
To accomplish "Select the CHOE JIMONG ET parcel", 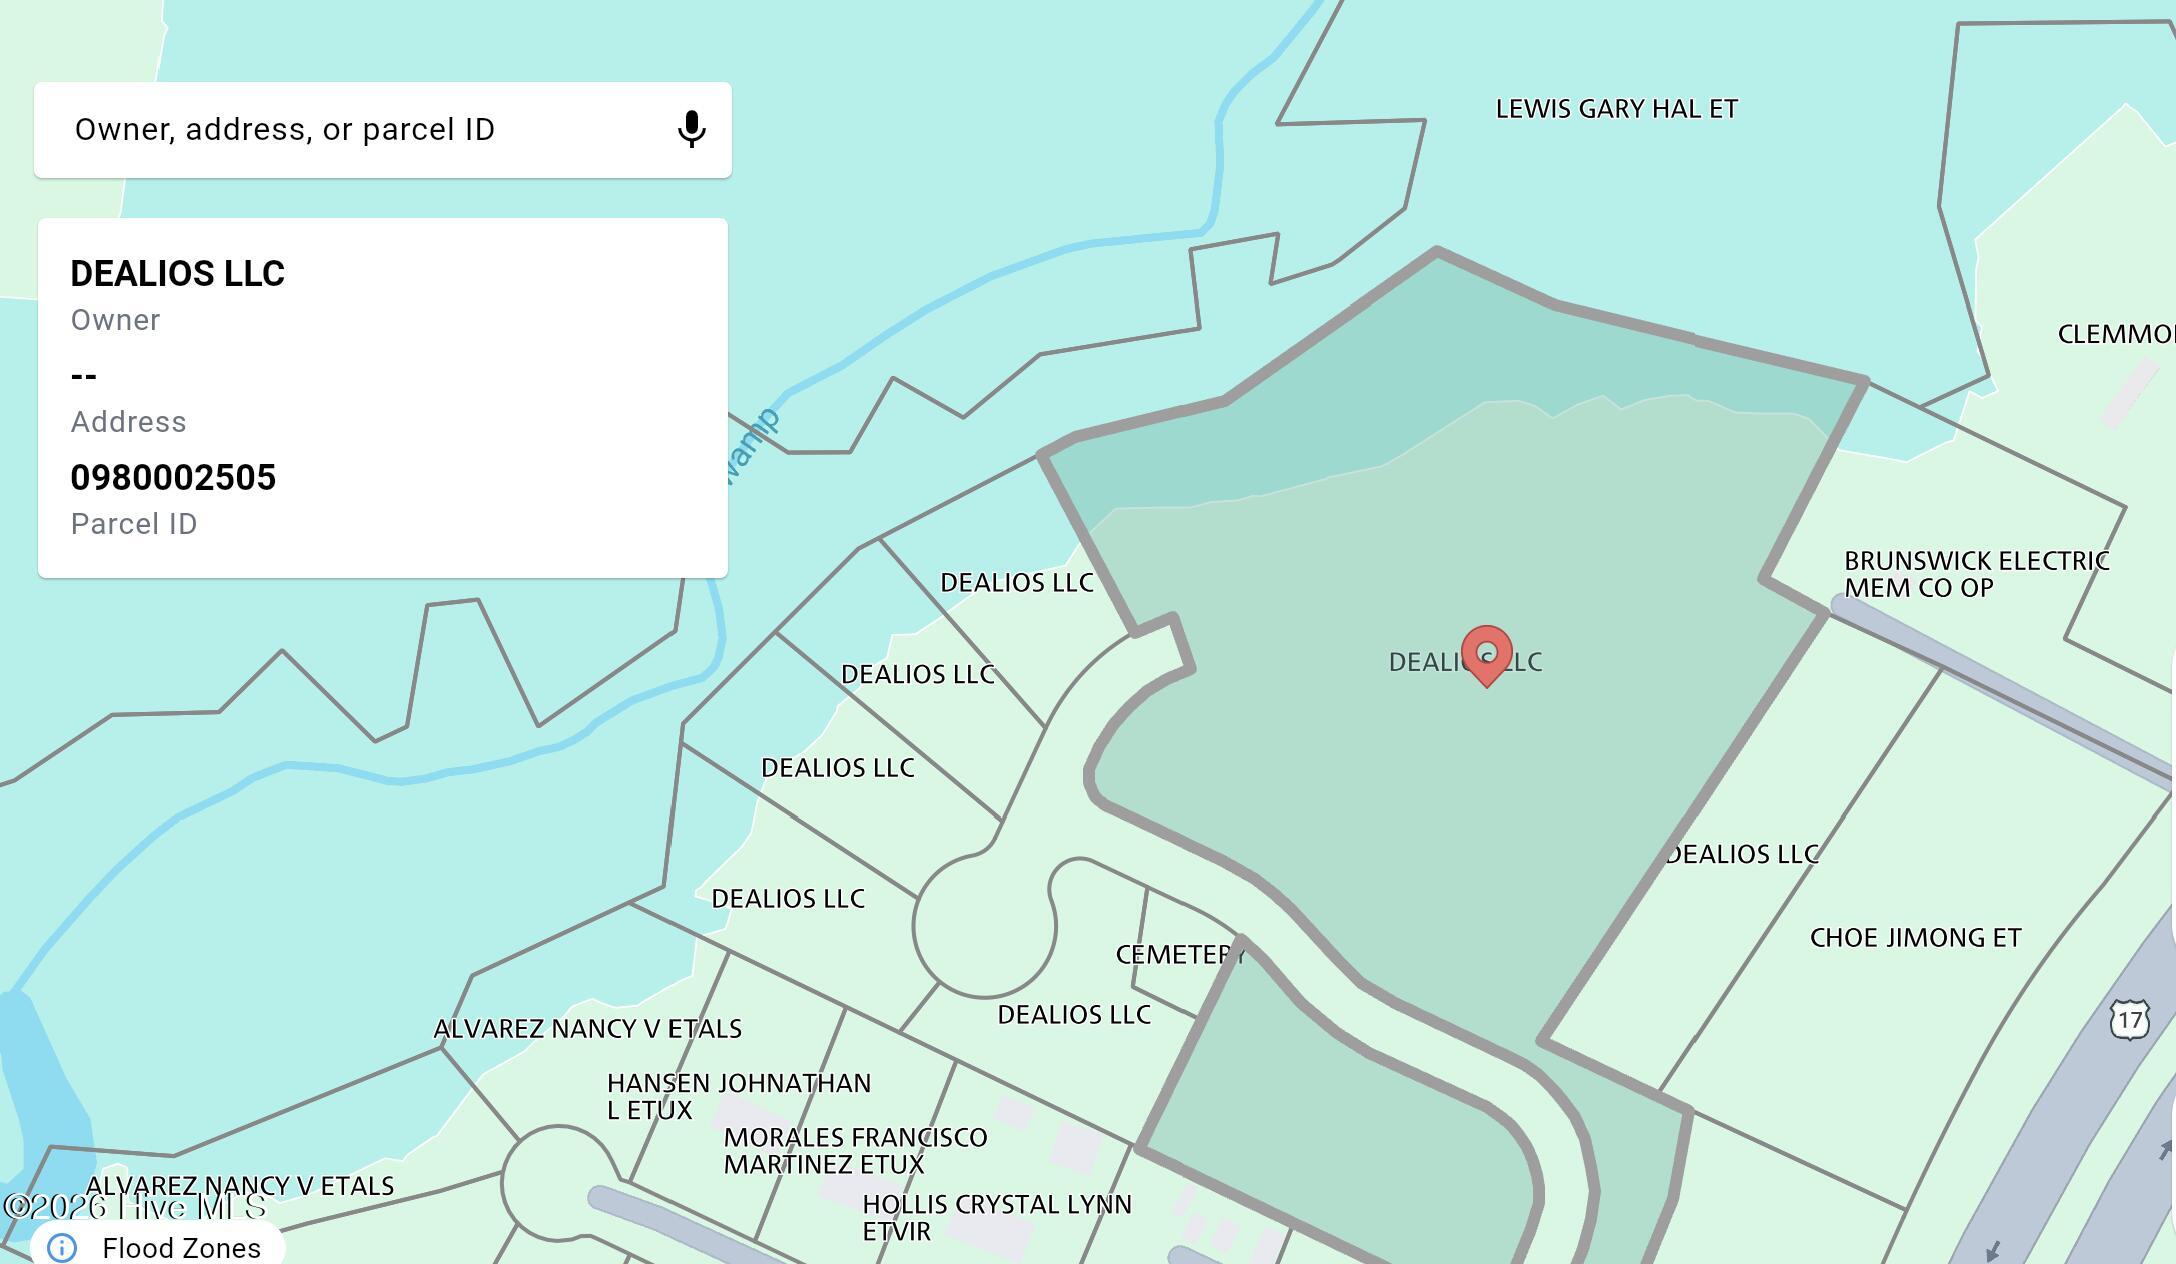I will 1915,938.
